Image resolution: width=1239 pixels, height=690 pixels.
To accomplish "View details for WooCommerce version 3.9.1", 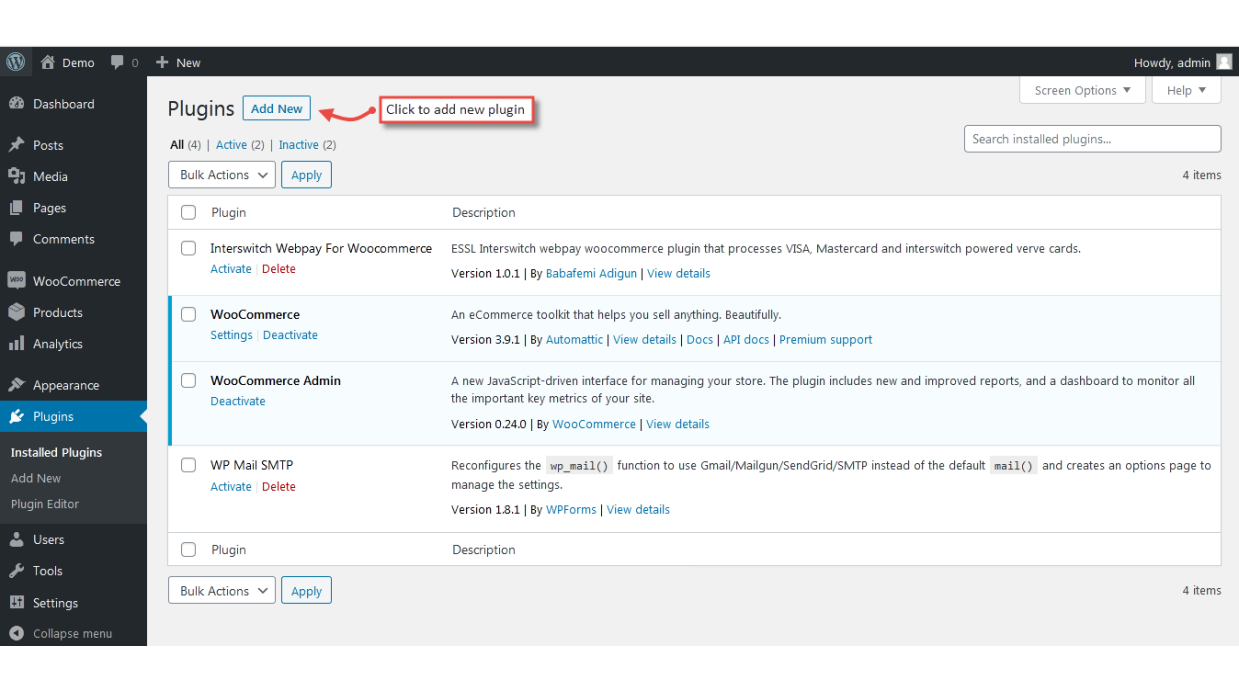I will (645, 340).
